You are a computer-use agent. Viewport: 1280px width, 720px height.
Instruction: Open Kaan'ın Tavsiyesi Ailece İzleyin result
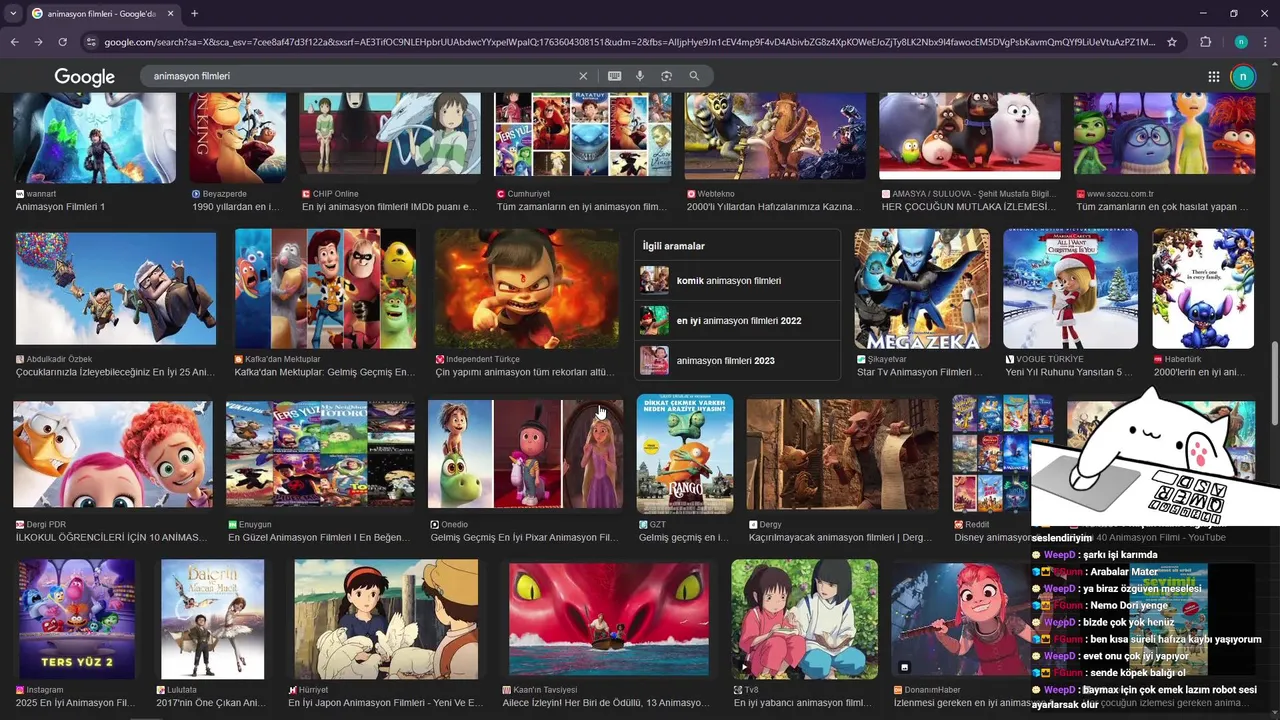(x=604, y=703)
